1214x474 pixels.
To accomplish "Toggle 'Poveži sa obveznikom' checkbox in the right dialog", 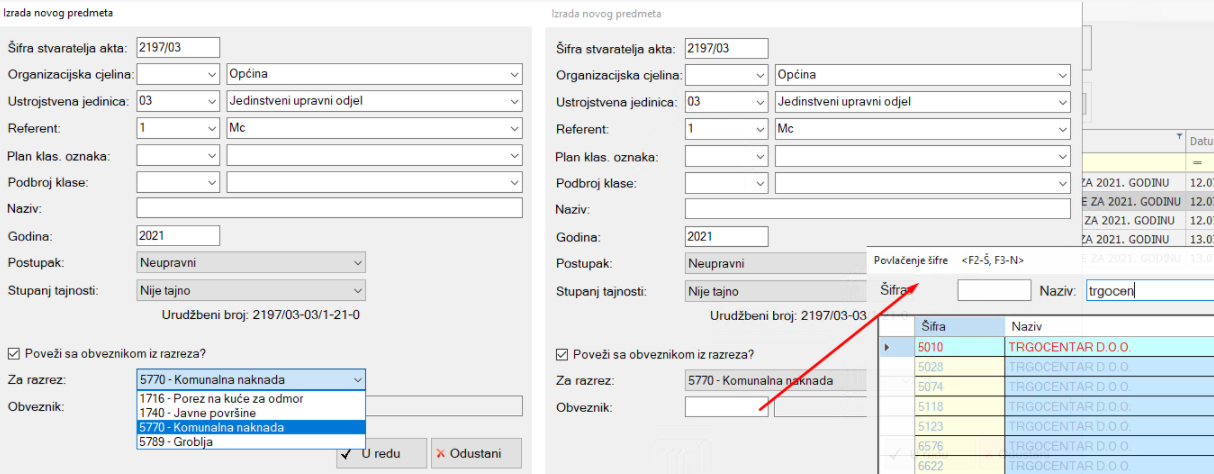I will click(562, 354).
